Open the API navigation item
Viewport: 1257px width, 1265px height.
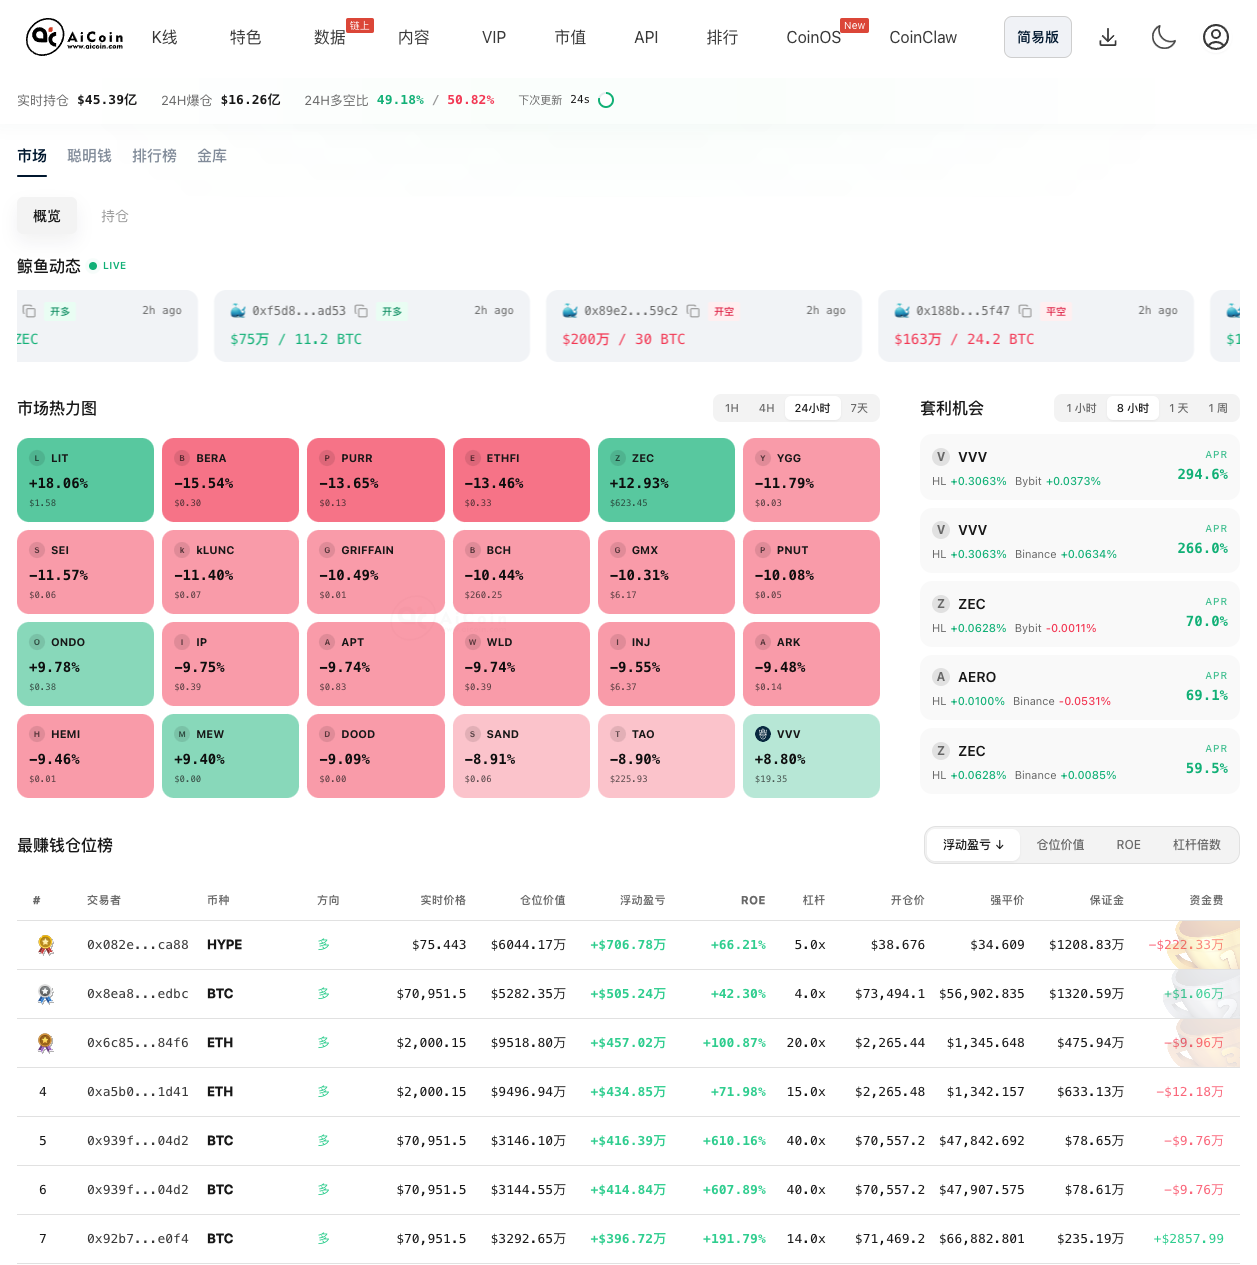click(646, 37)
